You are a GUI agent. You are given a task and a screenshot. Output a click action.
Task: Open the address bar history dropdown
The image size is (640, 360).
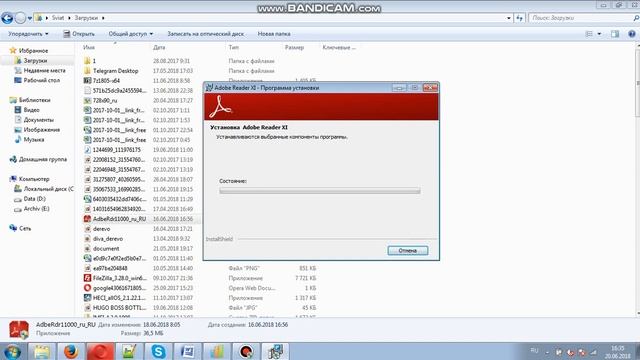[509, 18]
